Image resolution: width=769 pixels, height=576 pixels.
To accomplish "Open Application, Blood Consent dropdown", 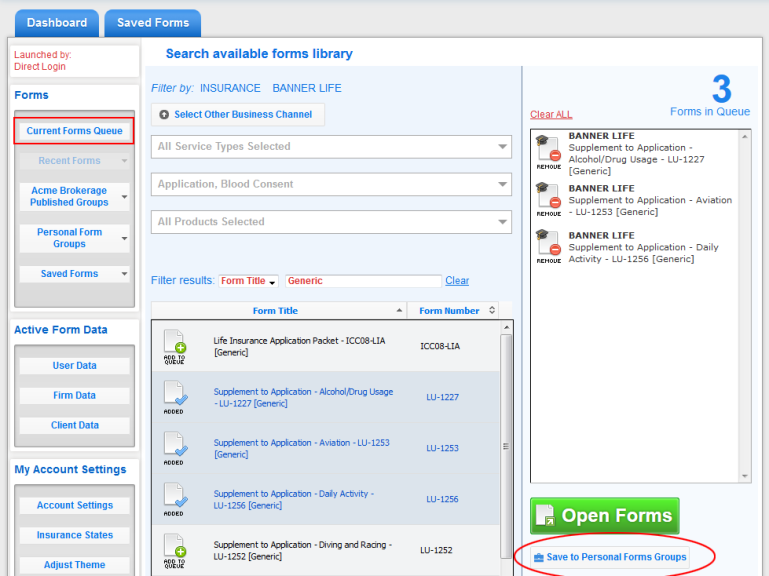I will pyautogui.click(x=331, y=184).
